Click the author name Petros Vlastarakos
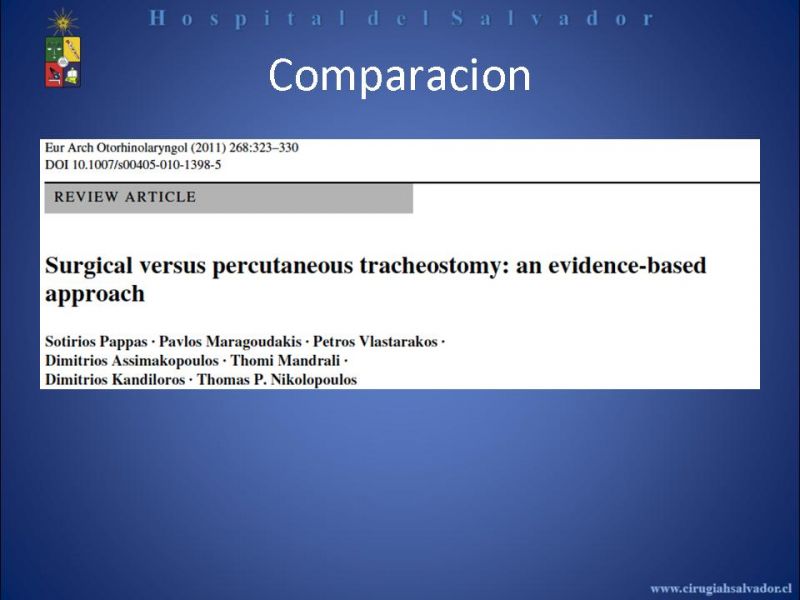The height and width of the screenshot is (600, 800). [x=375, y=341]
